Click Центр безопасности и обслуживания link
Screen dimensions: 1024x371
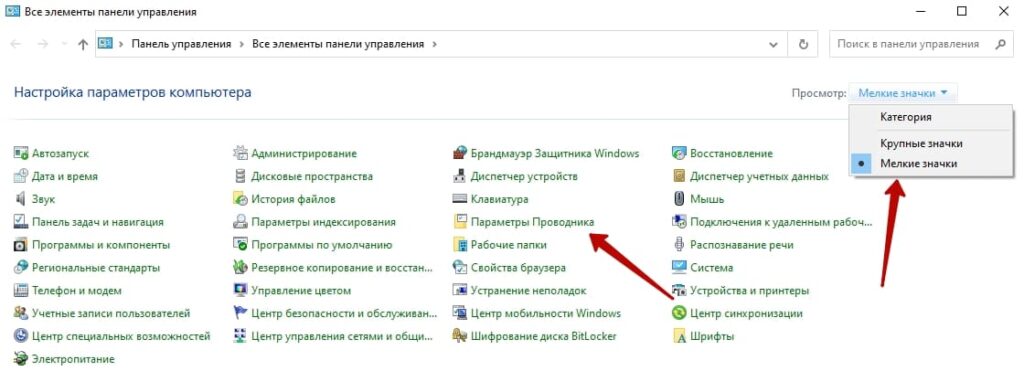[344, 314]
